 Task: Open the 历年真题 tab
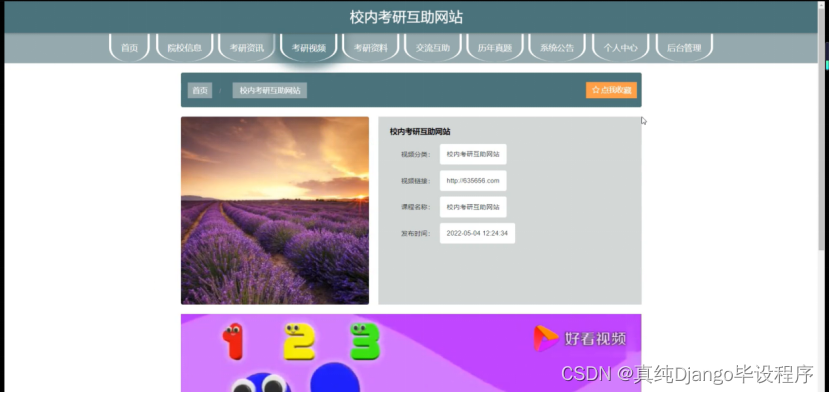pos(495,48)
